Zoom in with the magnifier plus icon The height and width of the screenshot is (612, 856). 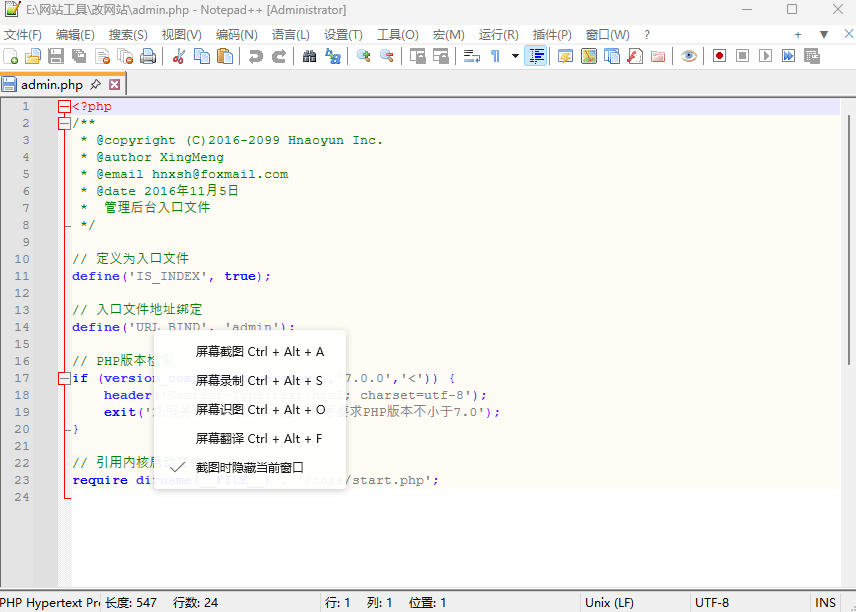coord(363,56)
